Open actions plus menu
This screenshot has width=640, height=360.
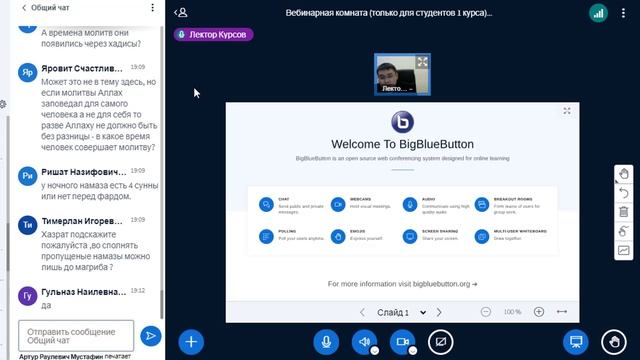(191, 342)
